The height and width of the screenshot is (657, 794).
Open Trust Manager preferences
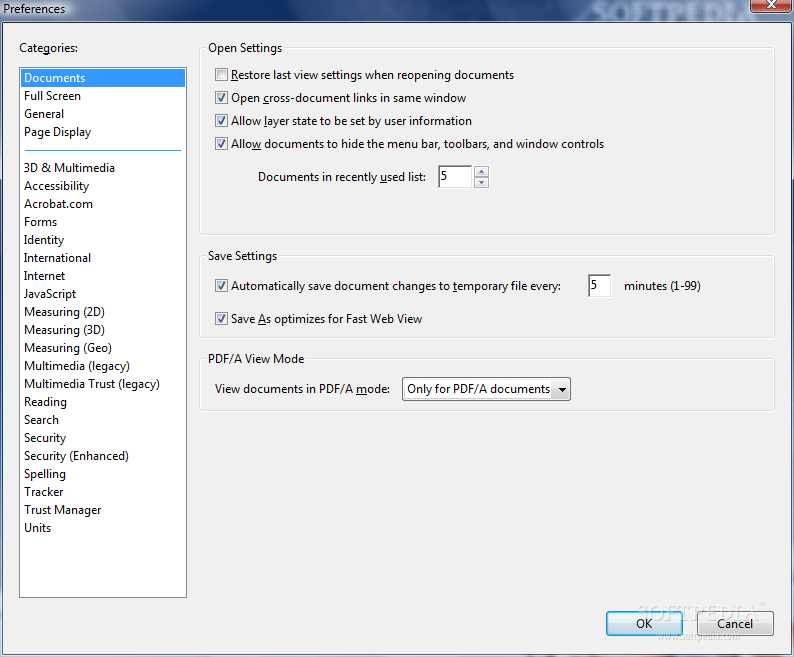coord(103,510)
